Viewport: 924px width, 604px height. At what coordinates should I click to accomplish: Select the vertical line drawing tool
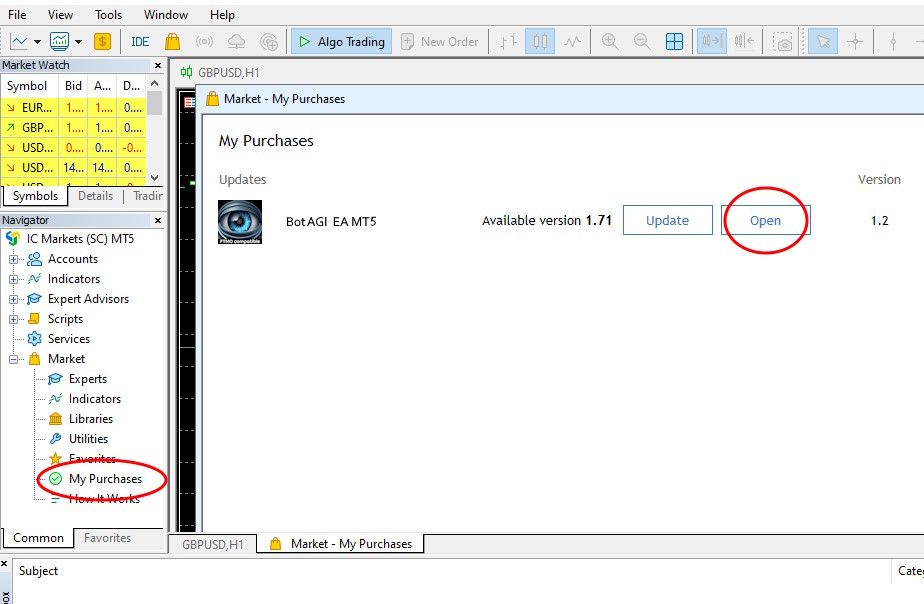click(x=893, y=42)
